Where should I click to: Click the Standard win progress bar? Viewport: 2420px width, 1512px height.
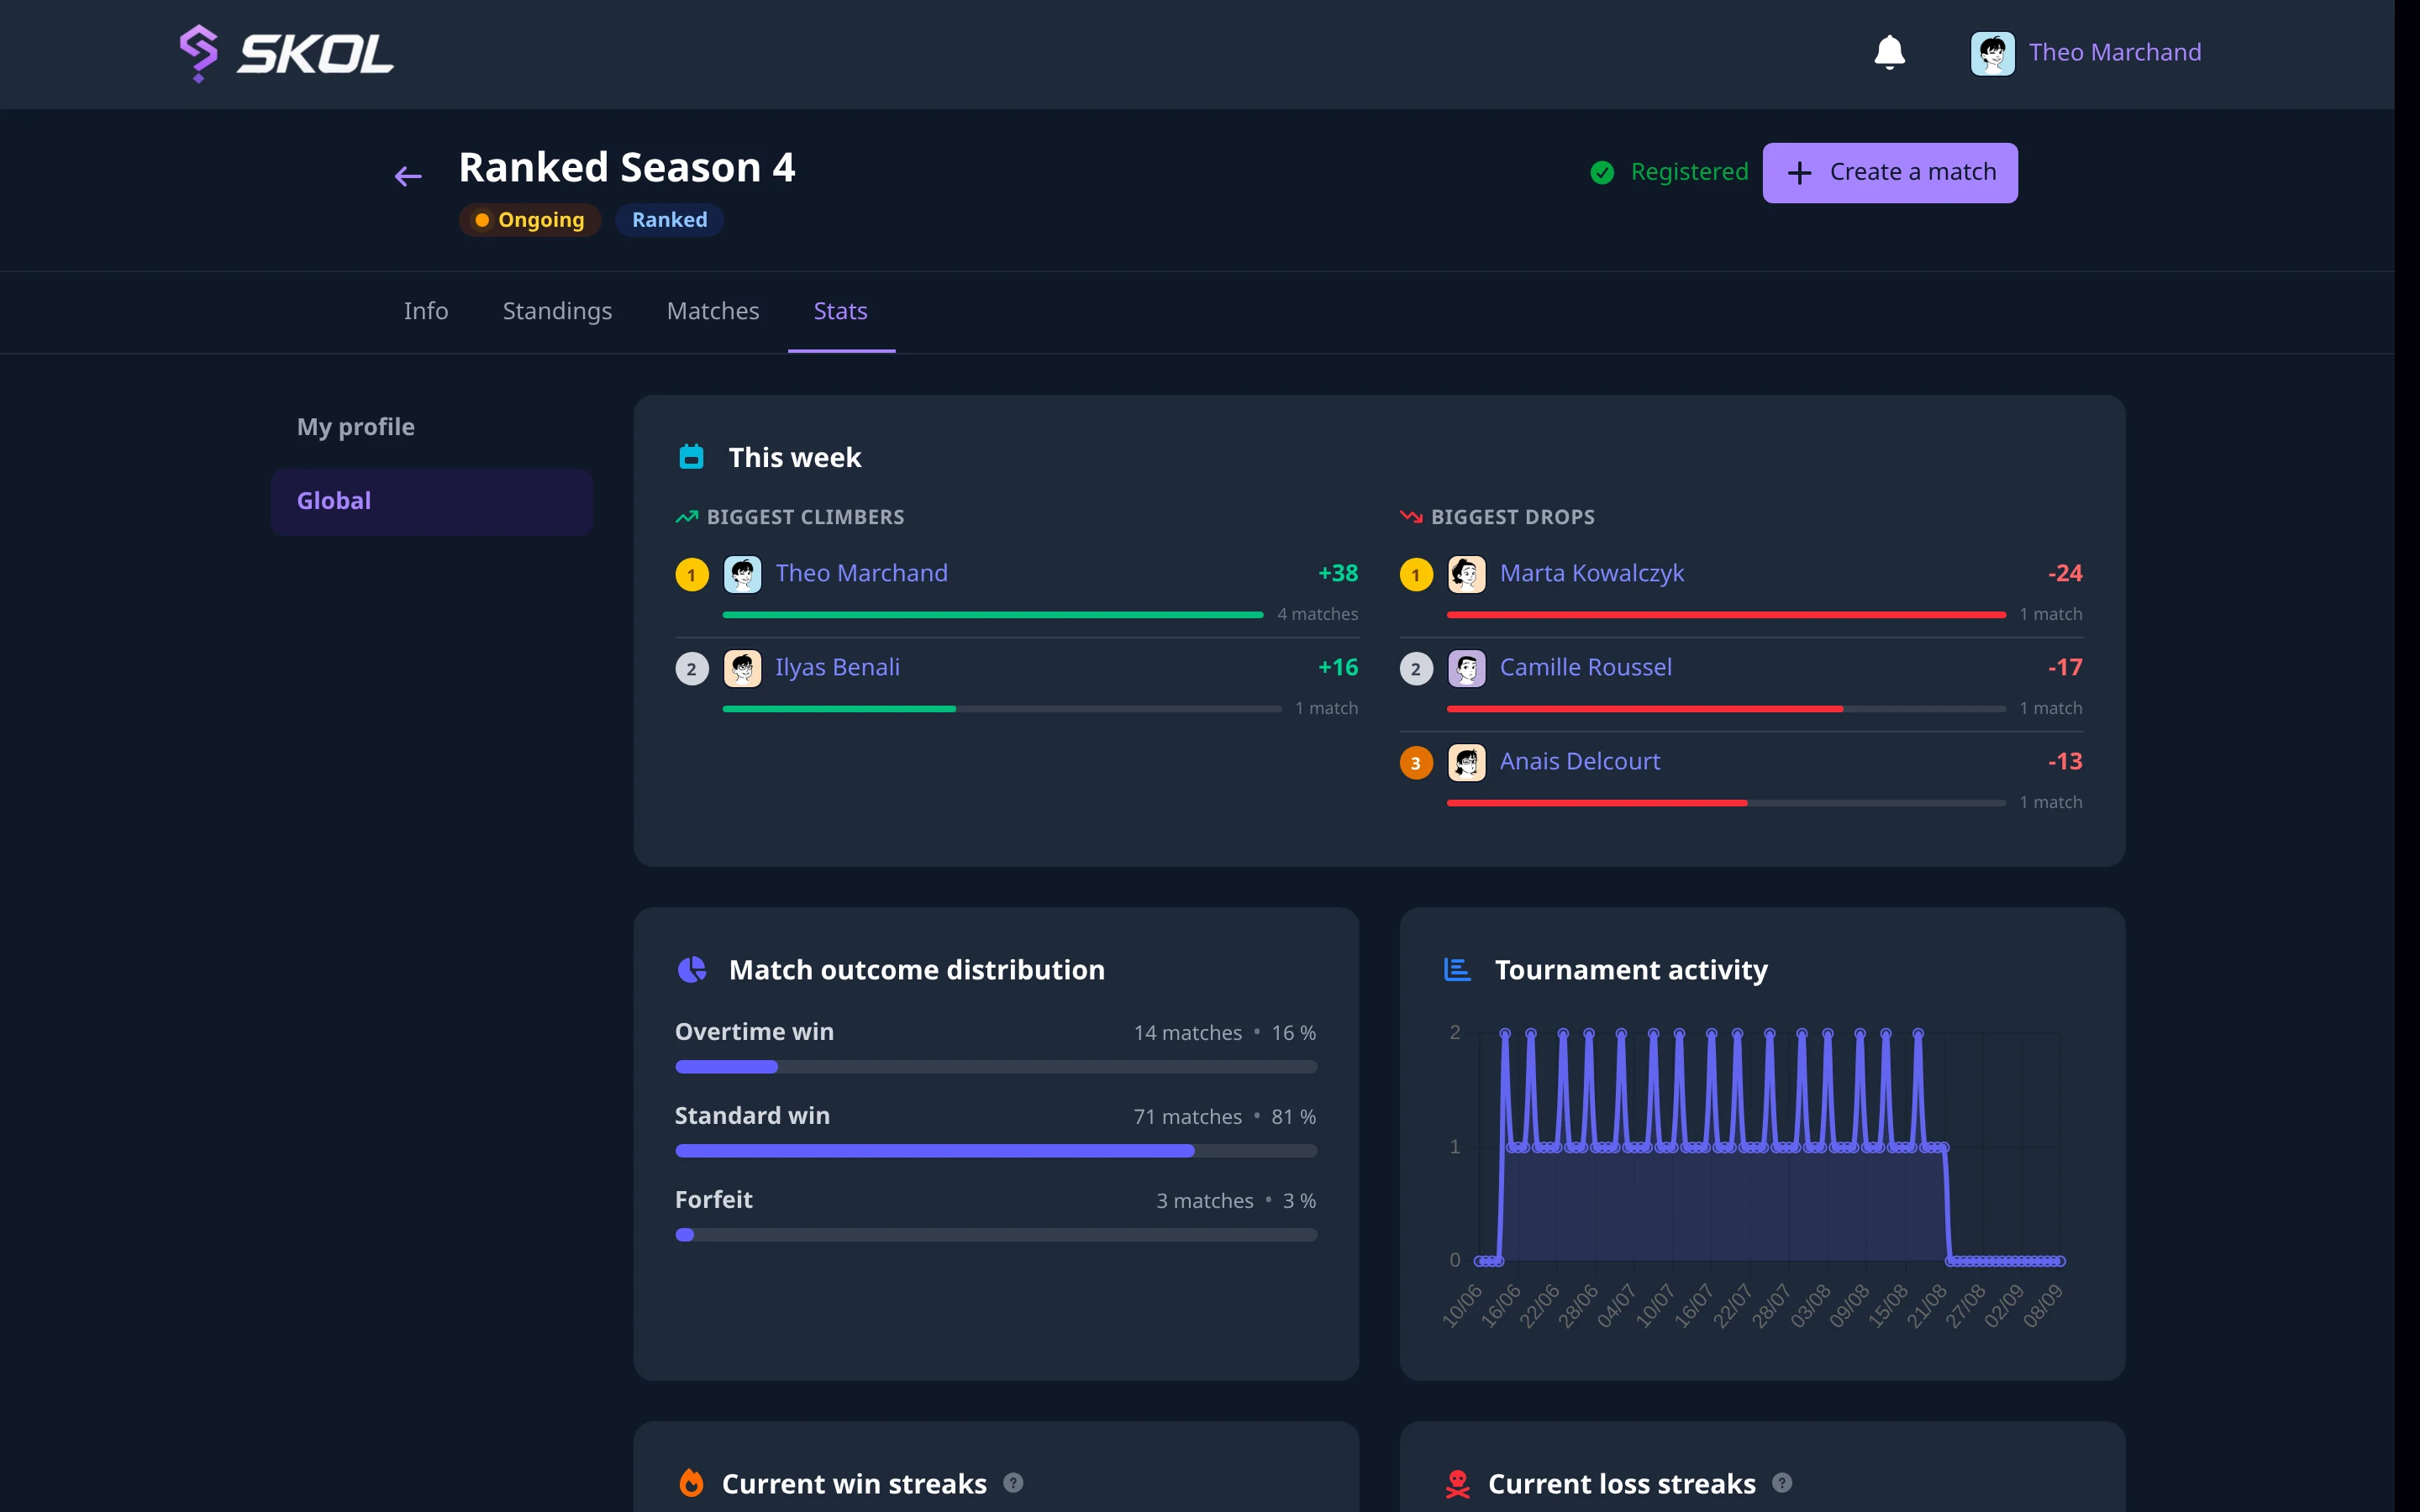996,1151
